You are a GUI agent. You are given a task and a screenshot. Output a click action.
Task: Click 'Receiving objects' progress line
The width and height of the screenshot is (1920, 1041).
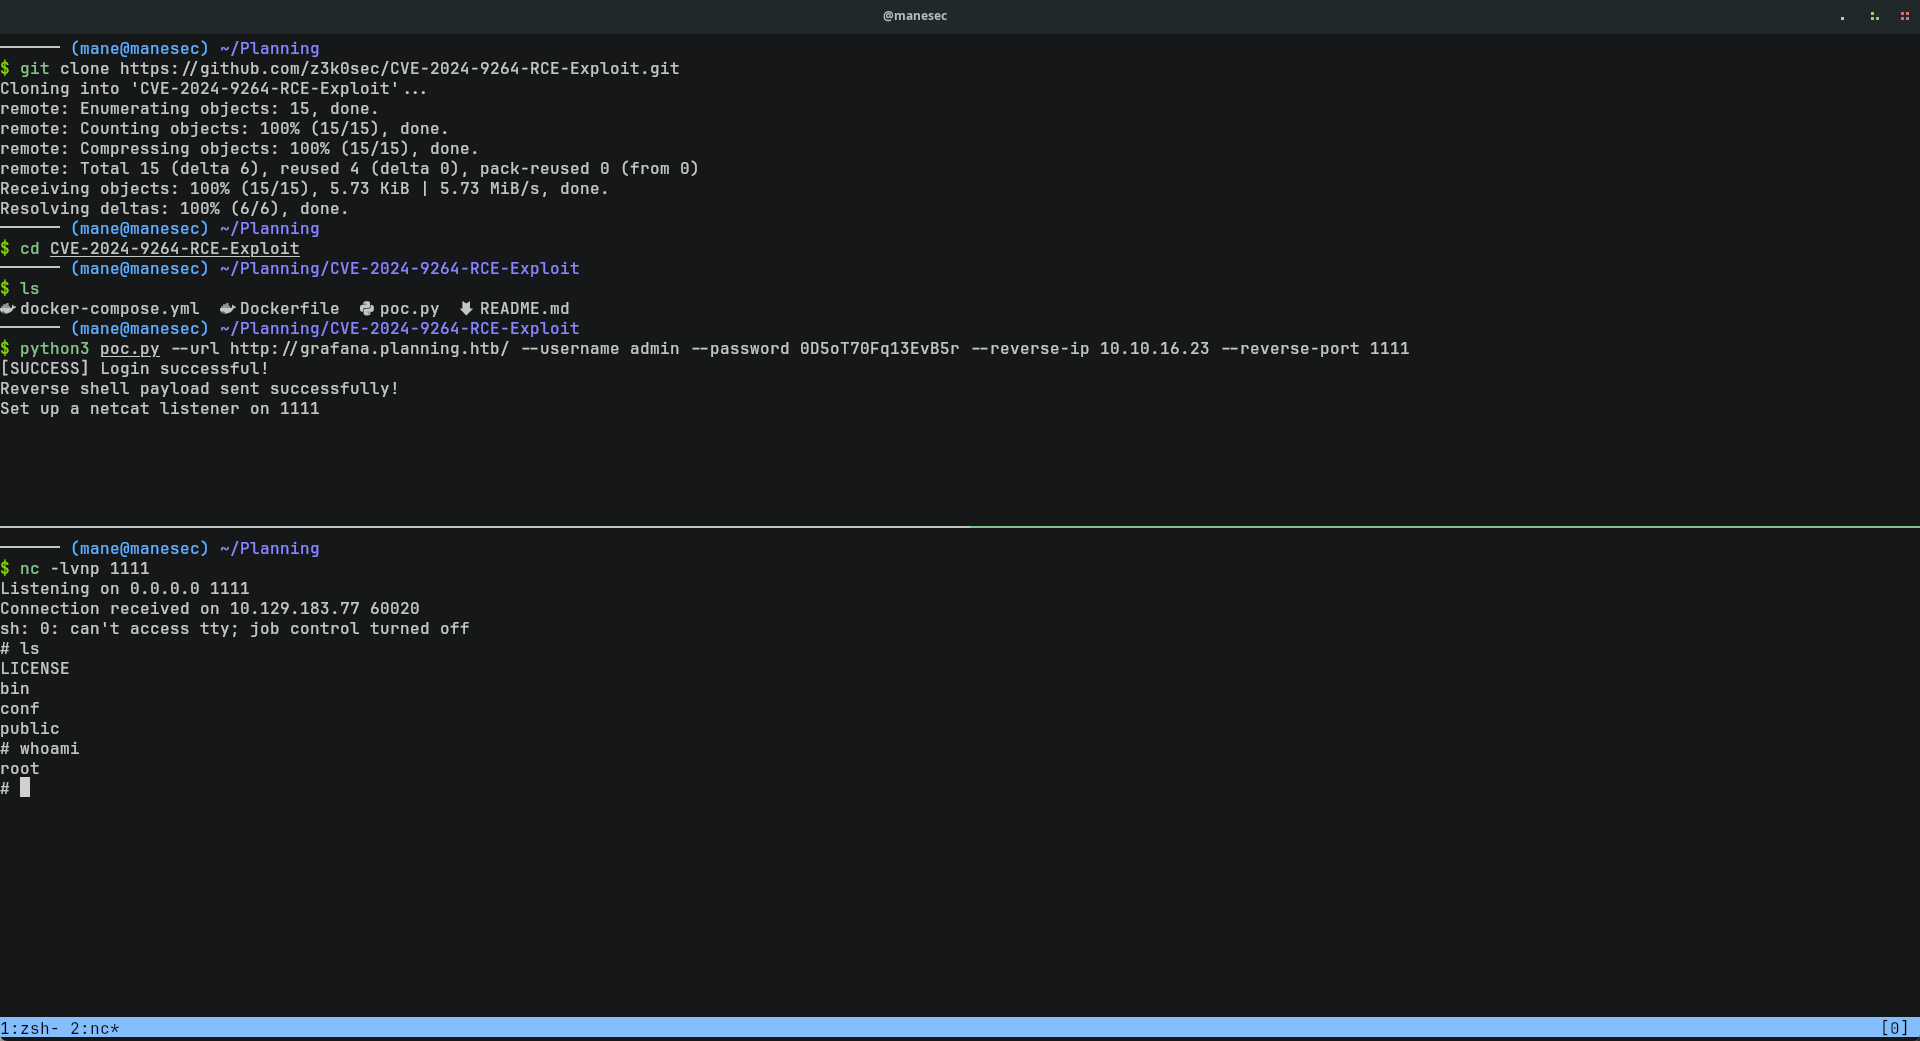pyautogui.click(x=305, y=188)
